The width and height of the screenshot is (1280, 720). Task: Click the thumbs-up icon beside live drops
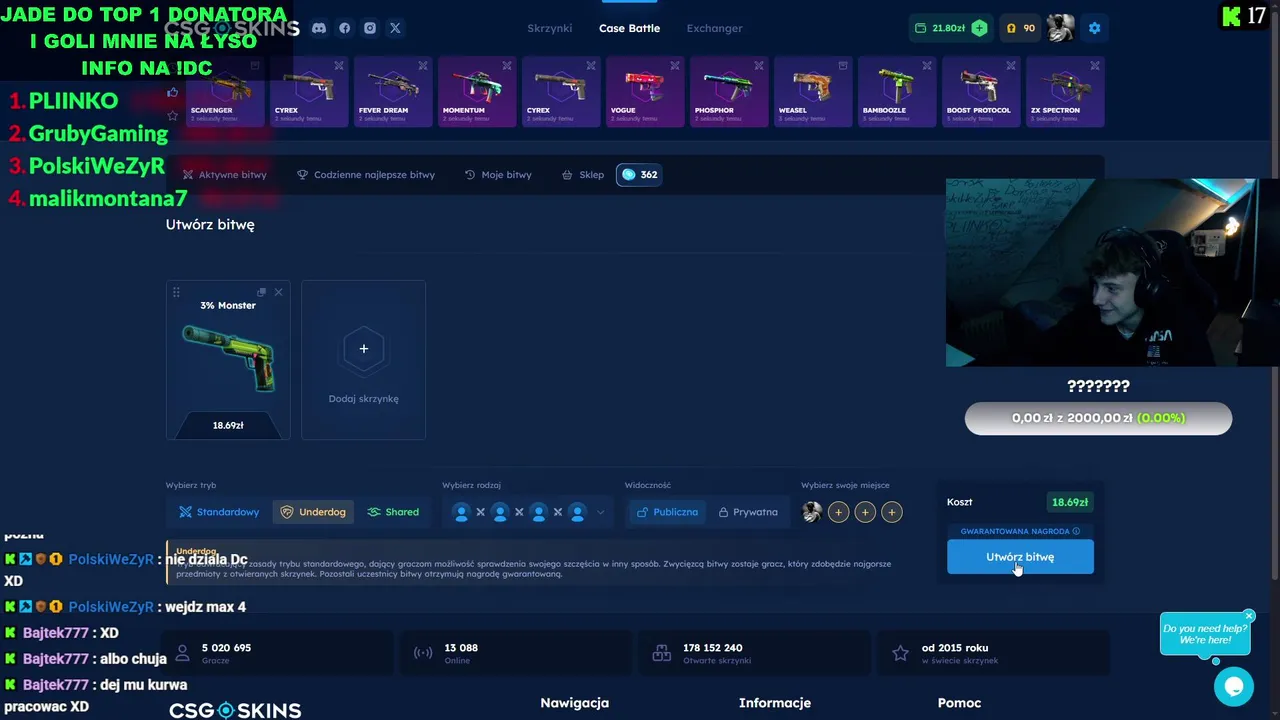coord(173,93)
